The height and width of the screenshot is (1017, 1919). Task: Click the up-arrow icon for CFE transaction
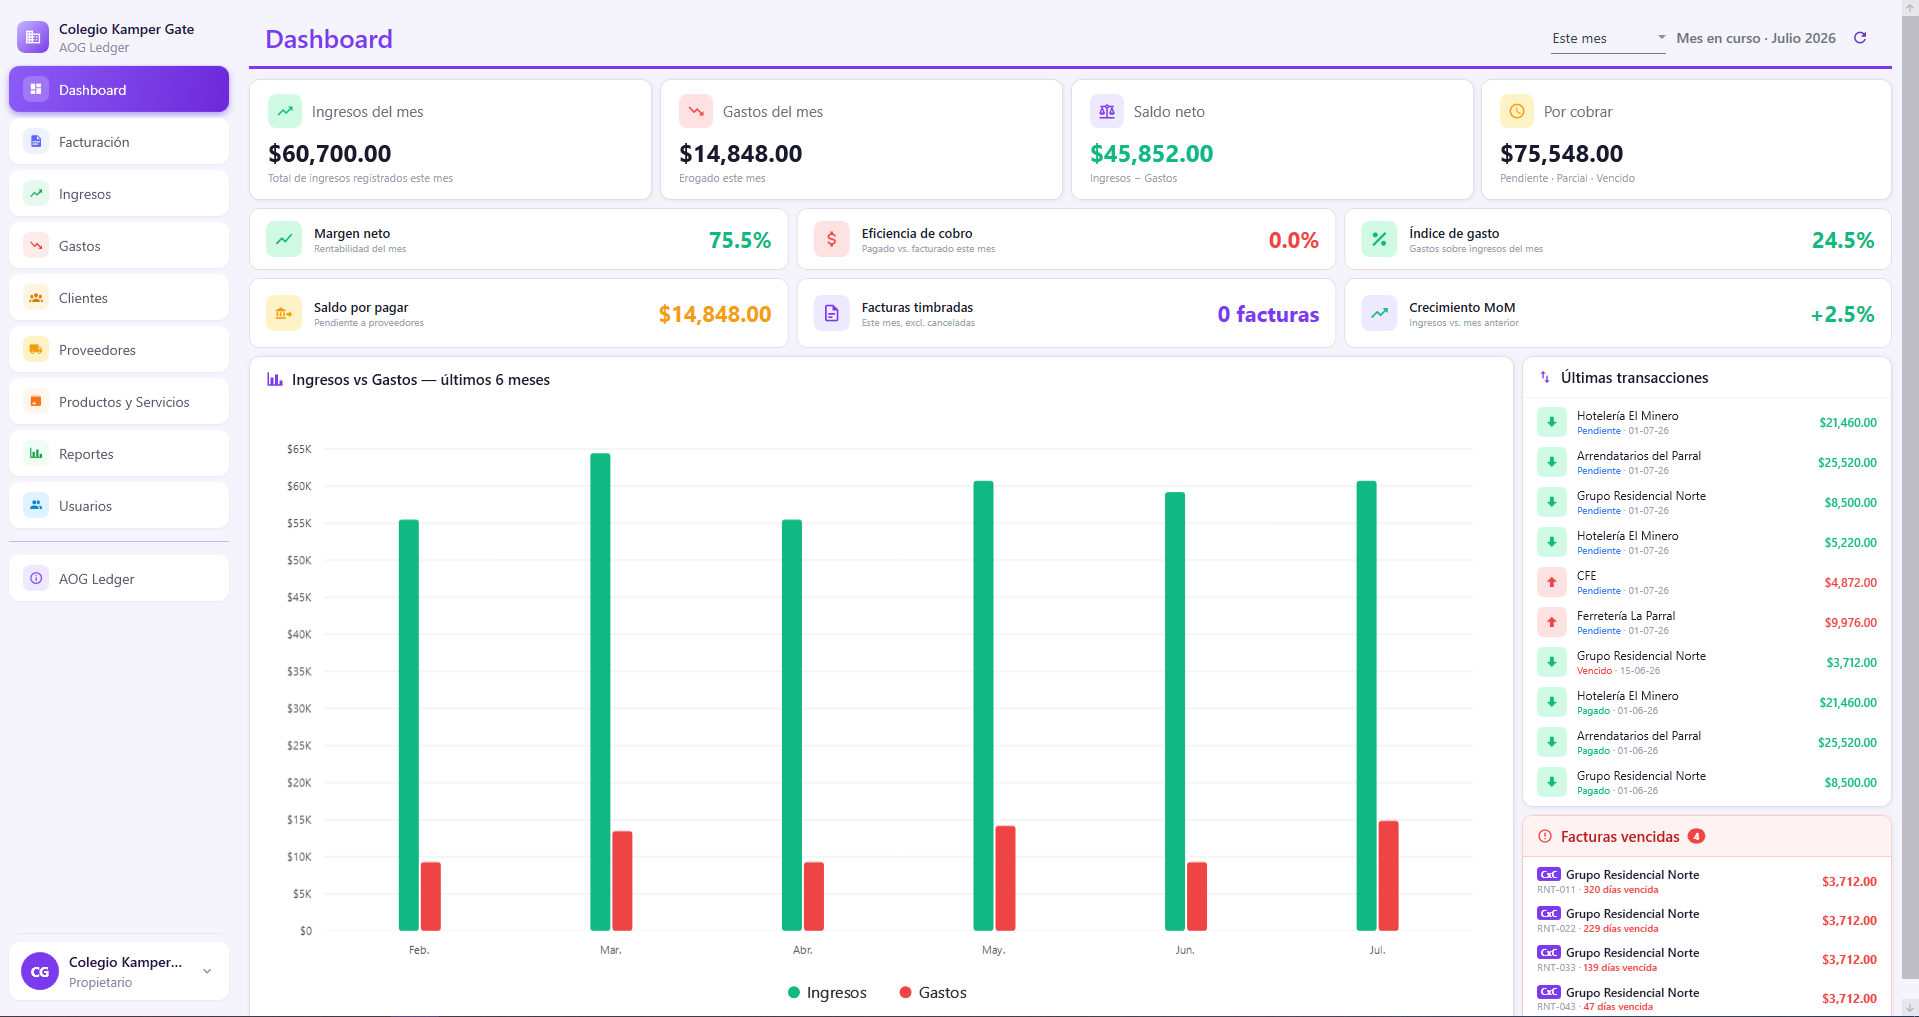click(1552, 582)
